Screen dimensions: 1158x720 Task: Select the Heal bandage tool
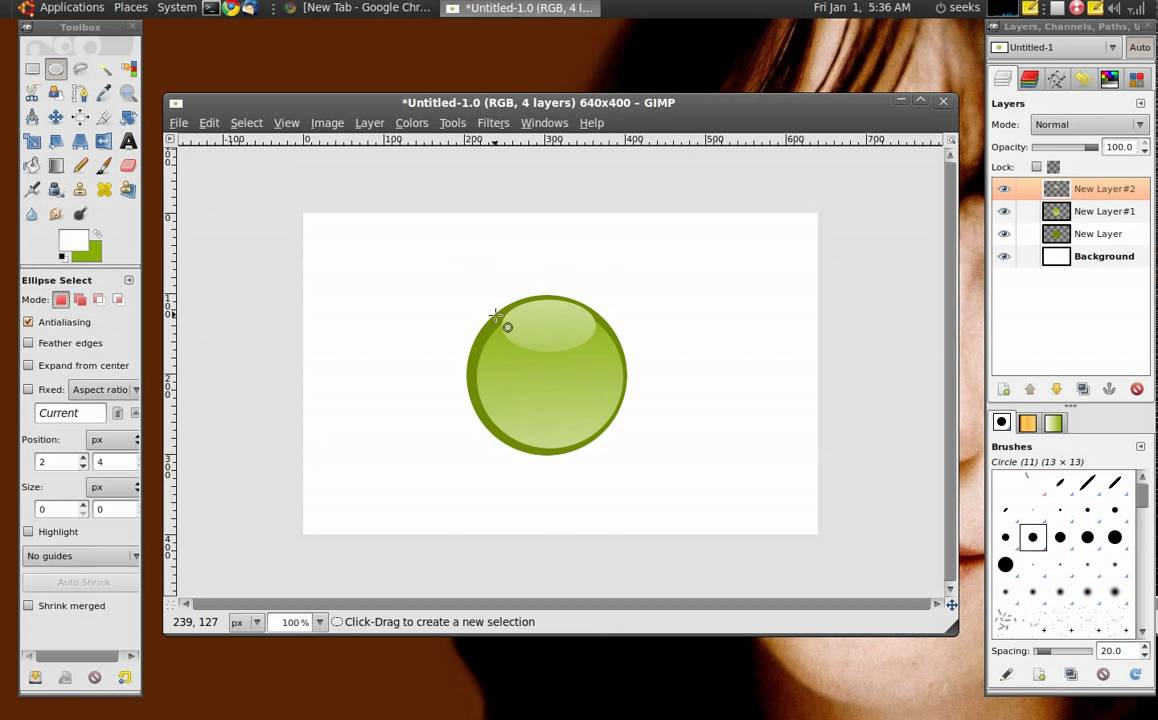pos(104,190)
